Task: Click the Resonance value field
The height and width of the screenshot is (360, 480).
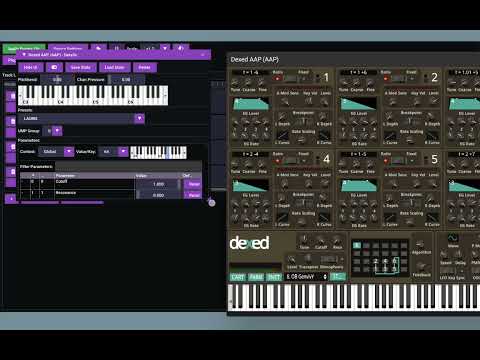Action: (x=158, y=195)
